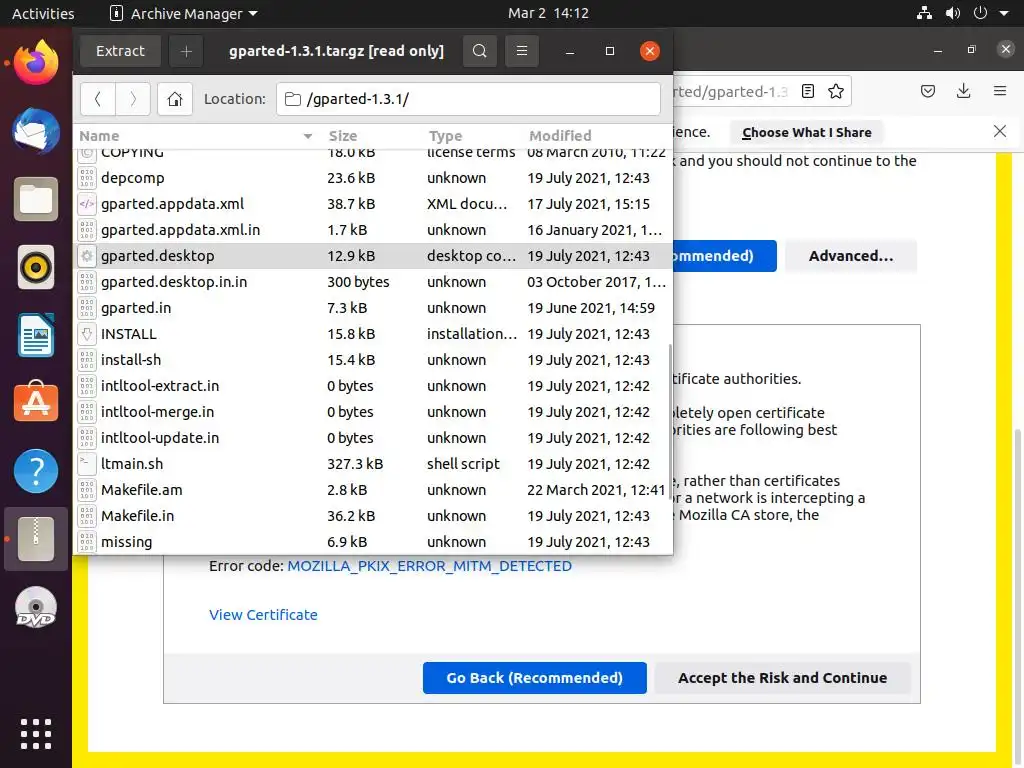This screenshot has height=768, width=1024.
Task: Sort by Modified column header
Action: [x=560, y=136]
